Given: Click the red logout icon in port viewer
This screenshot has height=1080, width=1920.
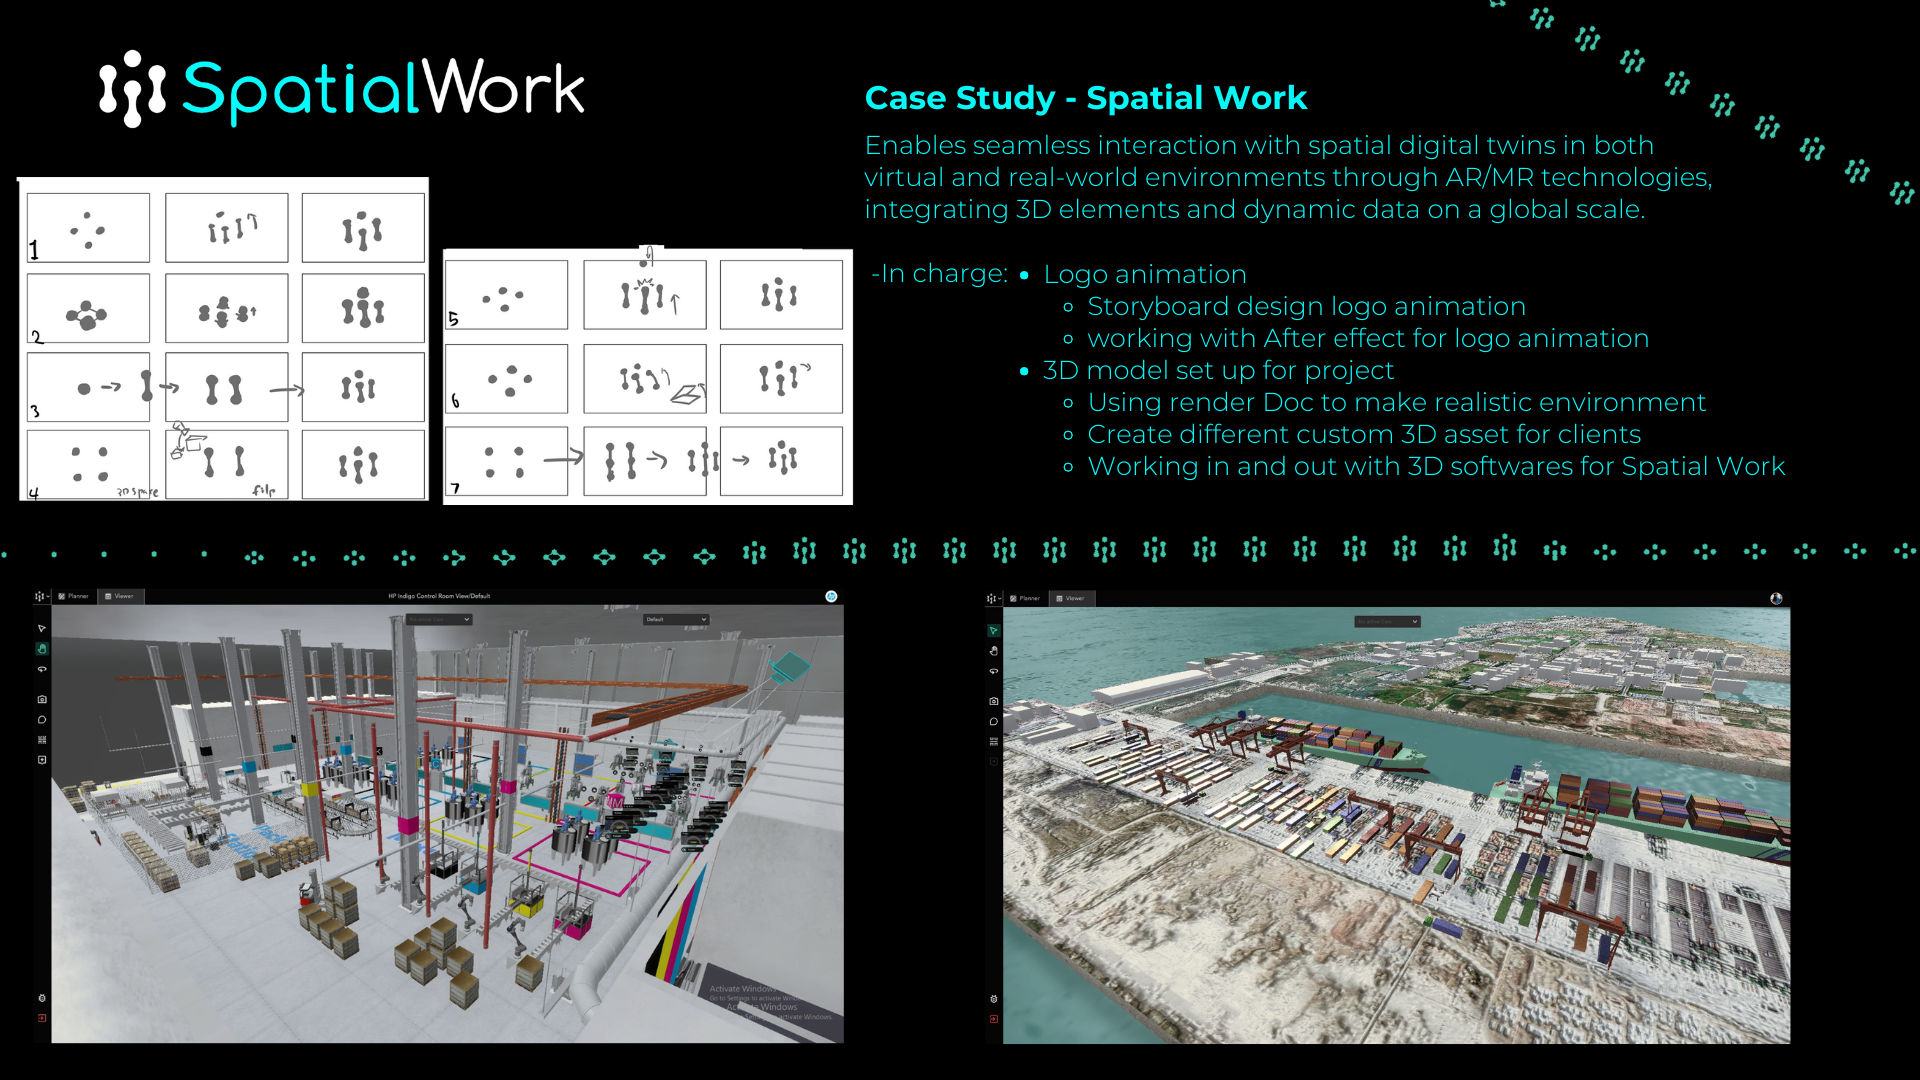Looking at the screenshot, I should (993, 1019).
